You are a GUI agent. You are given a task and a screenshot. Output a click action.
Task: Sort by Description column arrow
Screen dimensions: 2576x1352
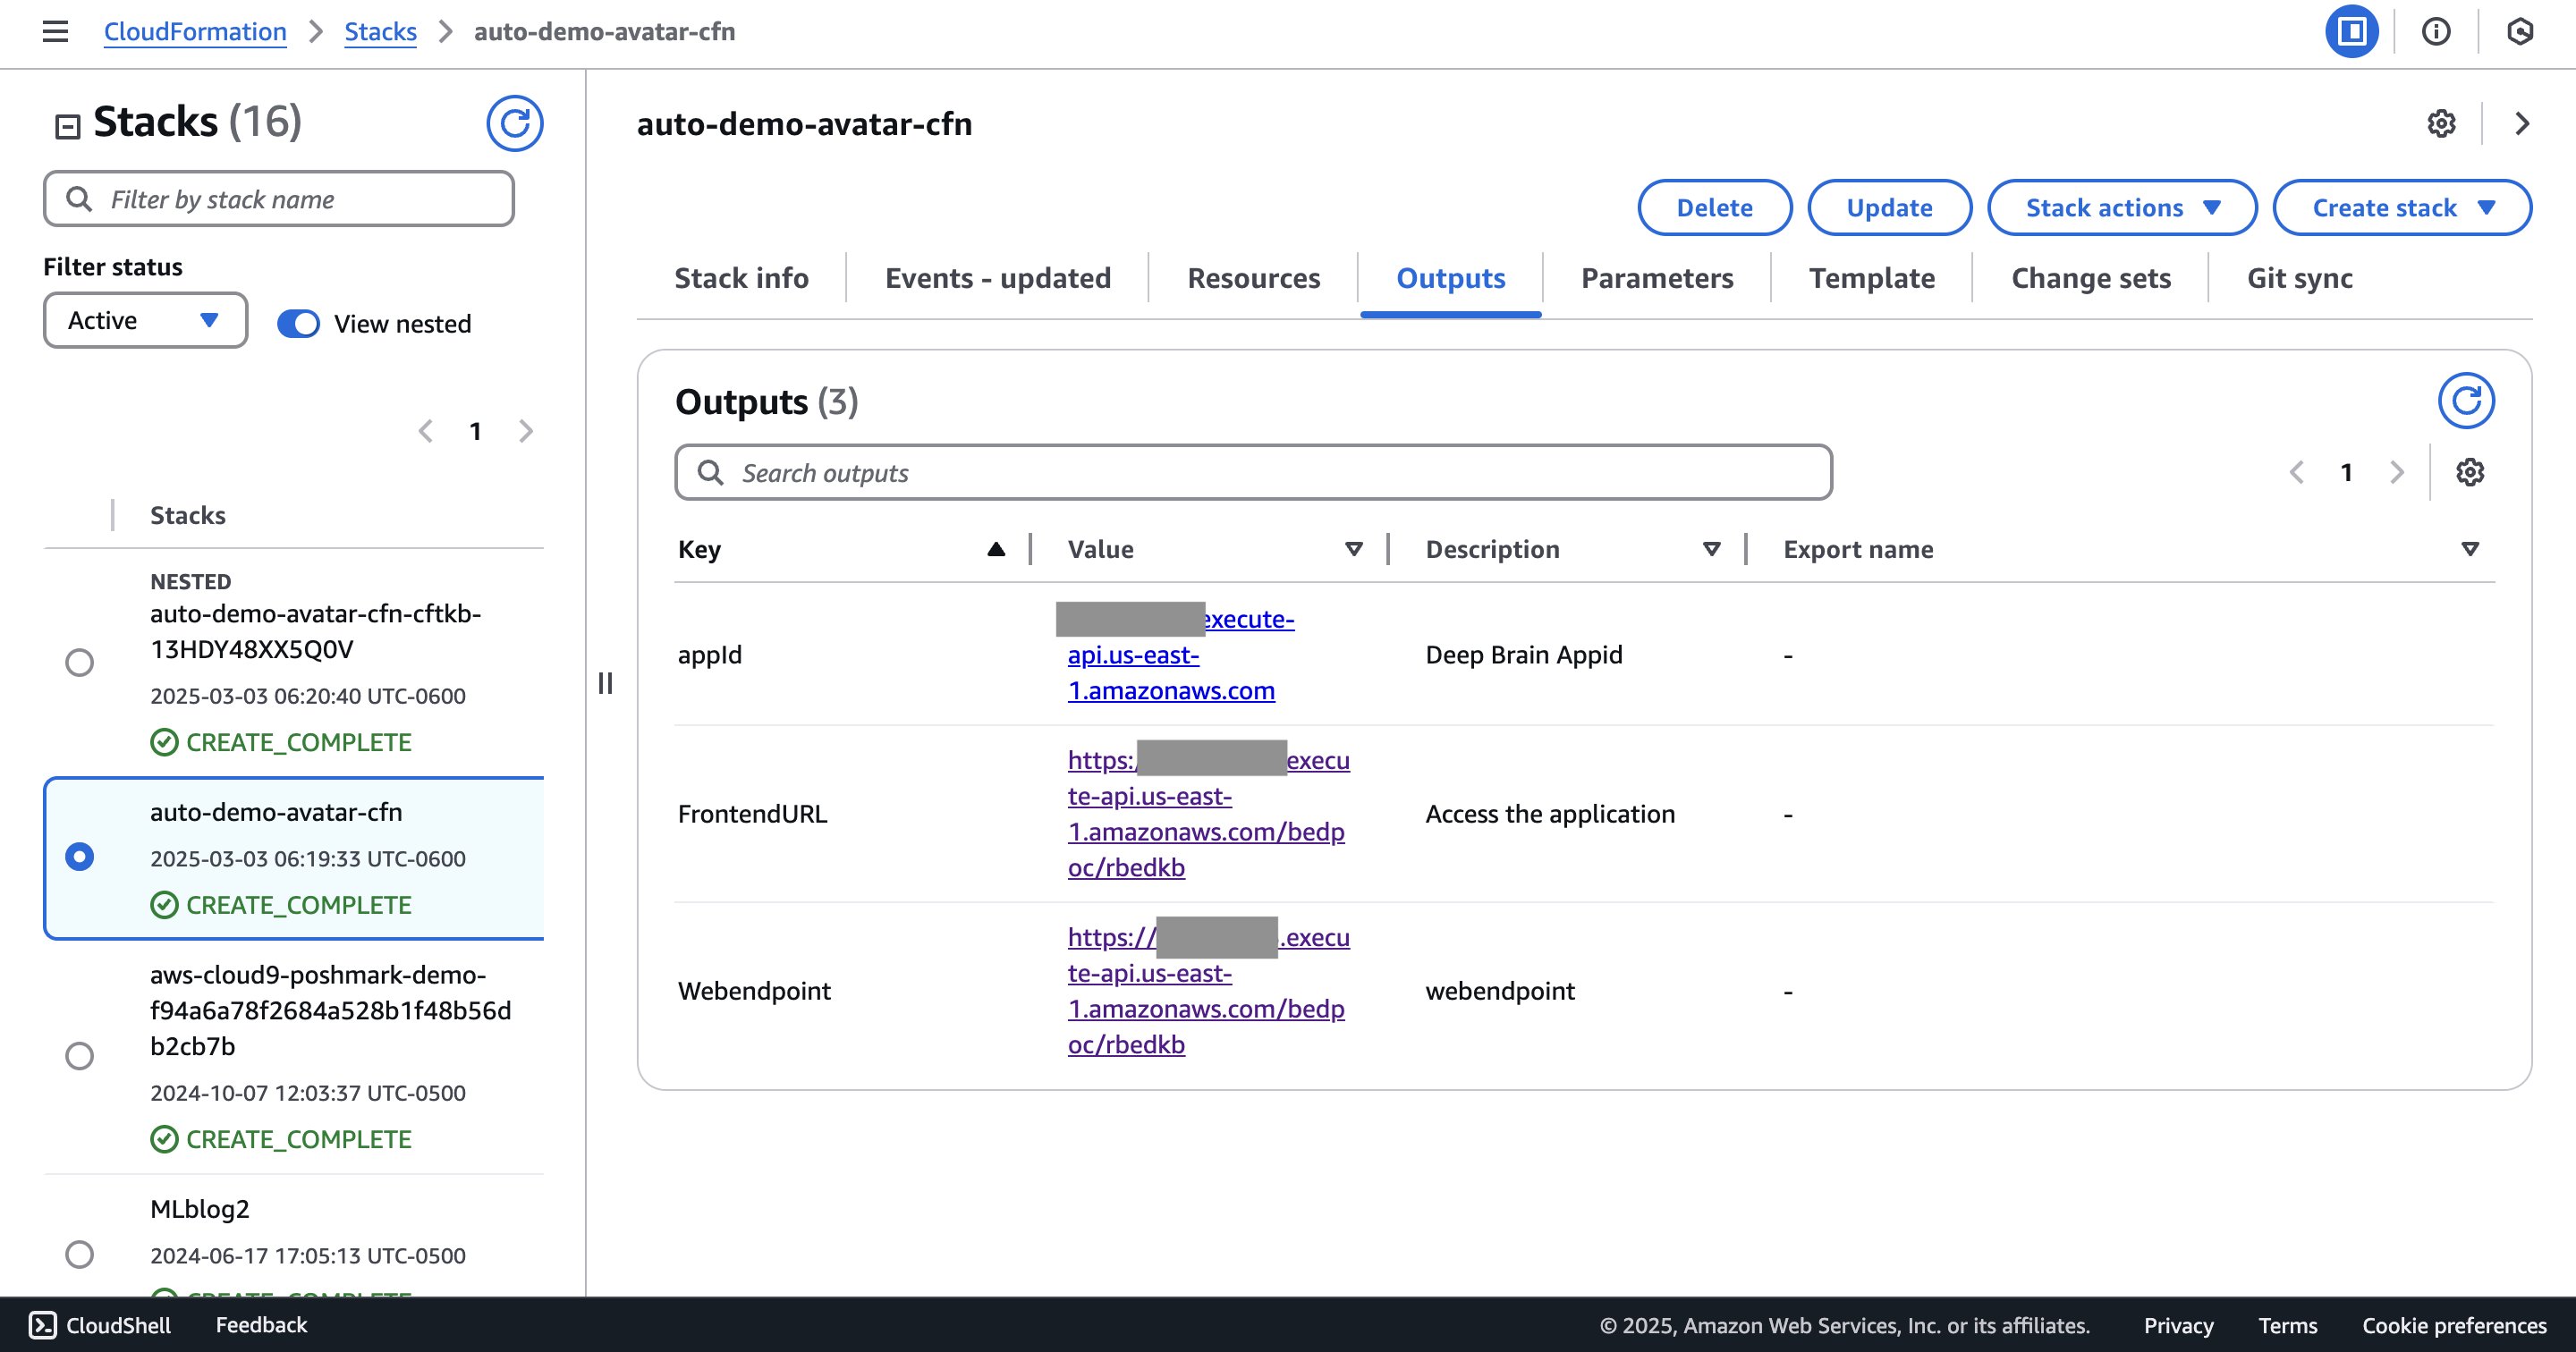[x=1711, y=549]
